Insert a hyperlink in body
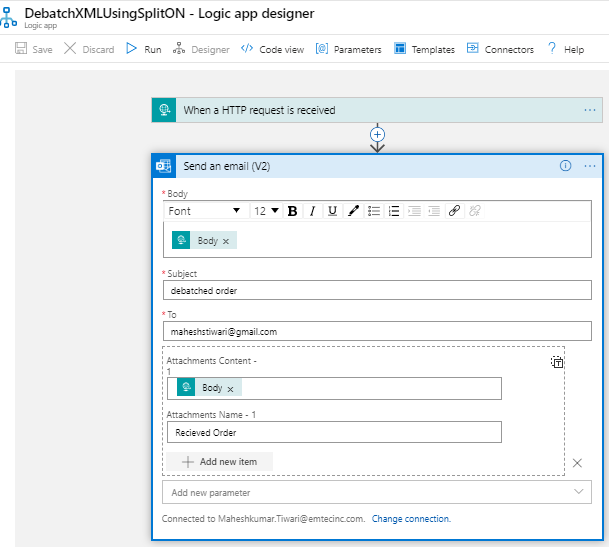Image resolution: width=609 pixels, height=547 pixels. 454,211
